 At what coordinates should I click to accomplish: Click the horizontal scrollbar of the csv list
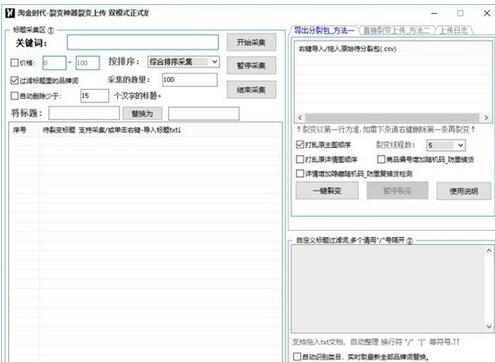point(393,118)
